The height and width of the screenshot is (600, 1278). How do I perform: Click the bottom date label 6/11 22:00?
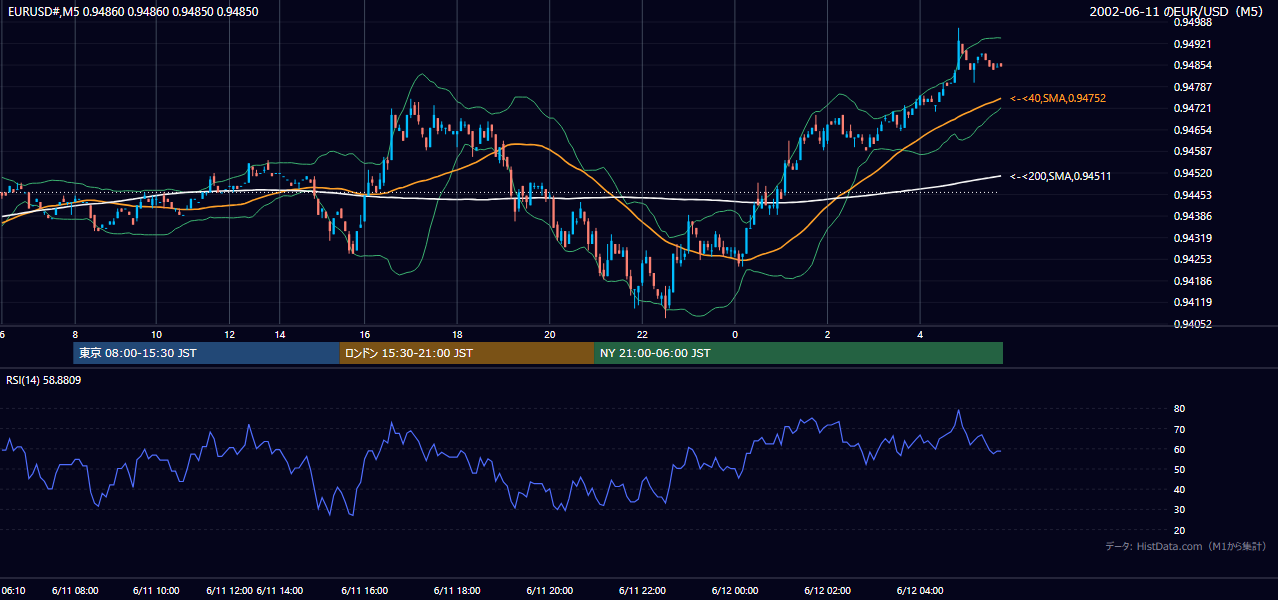coord(642,591)
